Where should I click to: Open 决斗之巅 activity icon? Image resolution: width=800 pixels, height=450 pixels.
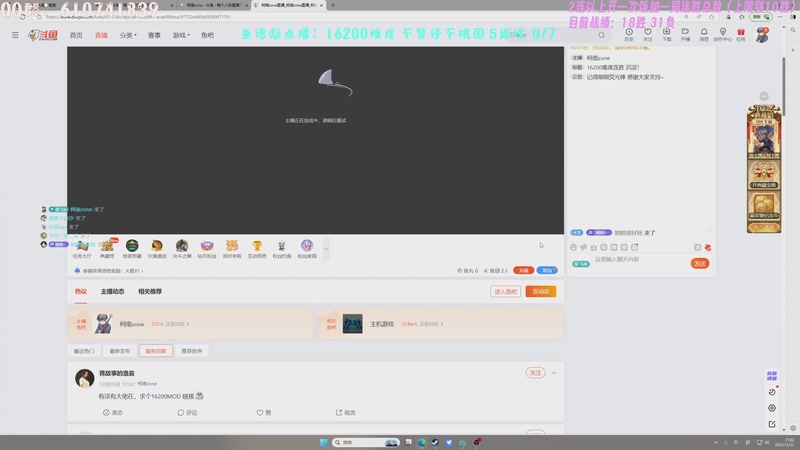point(182,249)
